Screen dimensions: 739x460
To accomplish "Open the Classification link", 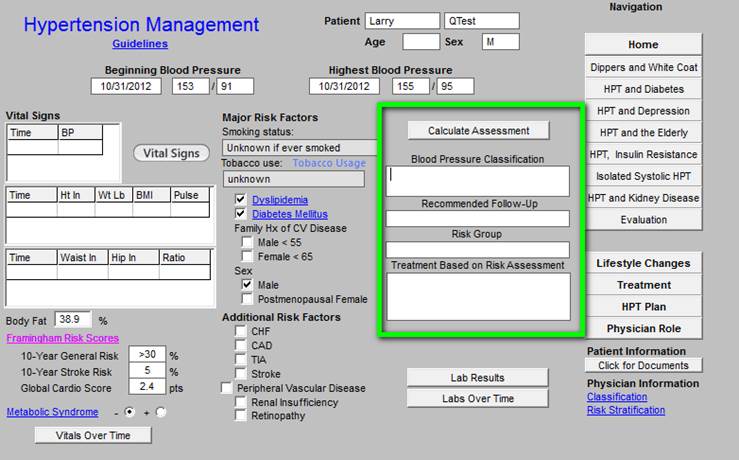I will click(x=616, y=397).
